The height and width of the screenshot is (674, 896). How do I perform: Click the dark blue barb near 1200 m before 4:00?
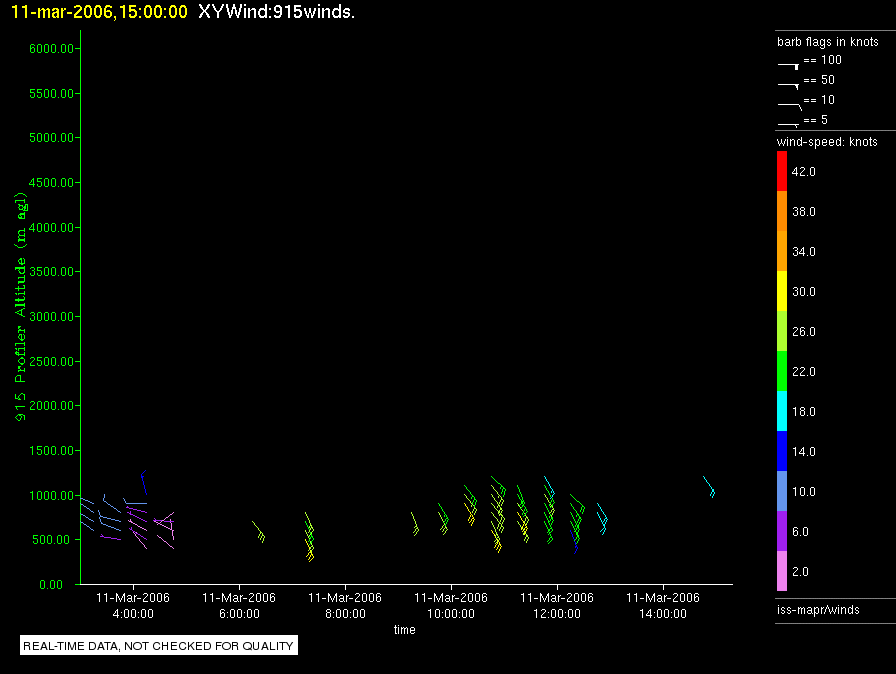coord(144,483)
